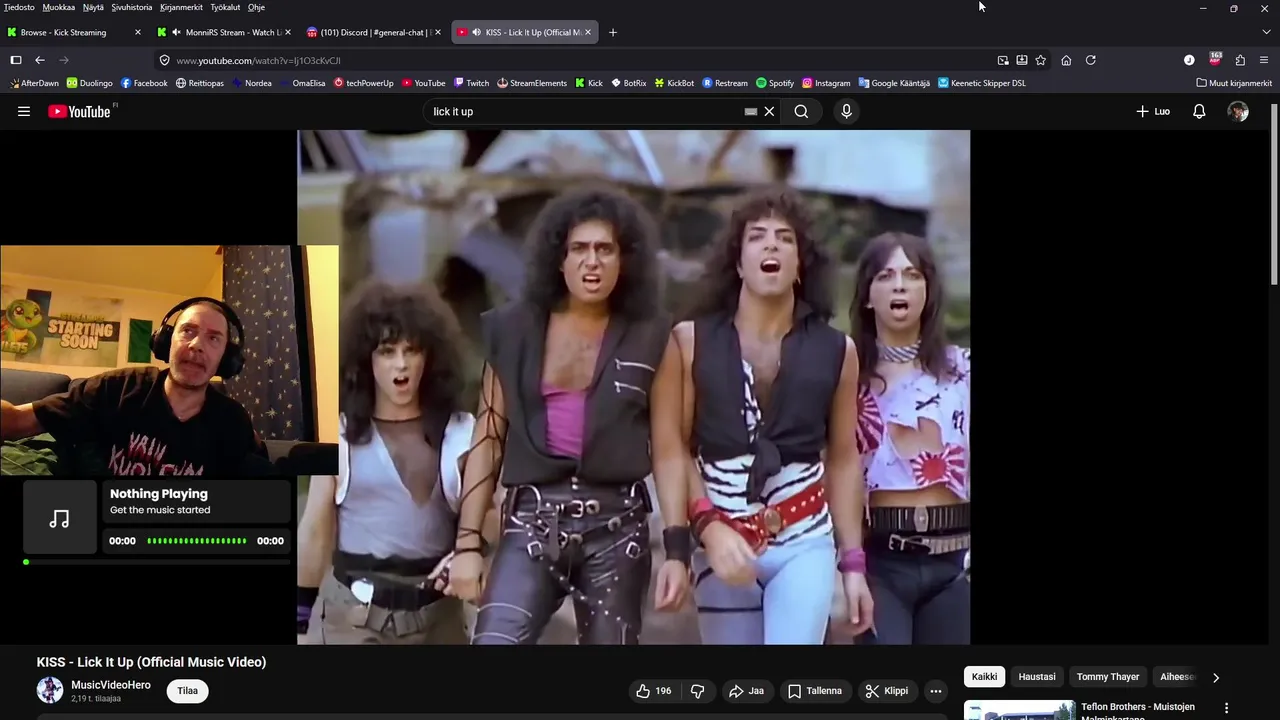Viewport: 1280px width, 720px height.
Task: Switch to Discord general-chat tab
Action: 374,32
